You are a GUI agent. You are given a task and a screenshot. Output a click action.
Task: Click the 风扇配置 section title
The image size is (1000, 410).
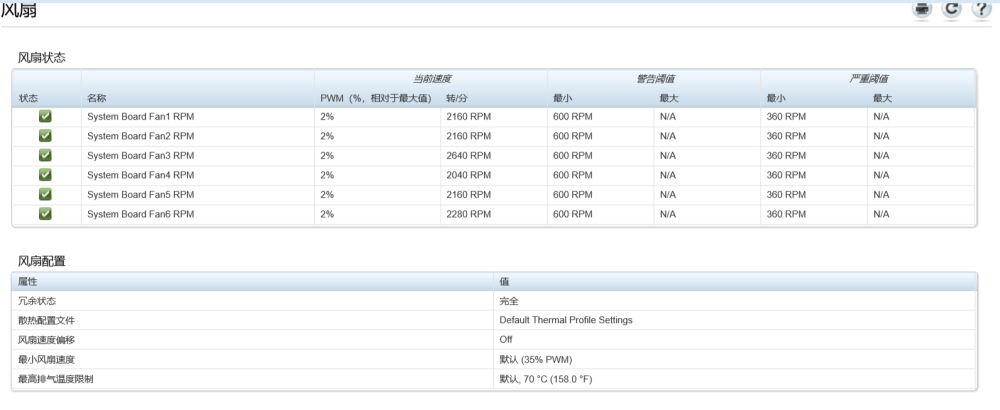(41, 261)
